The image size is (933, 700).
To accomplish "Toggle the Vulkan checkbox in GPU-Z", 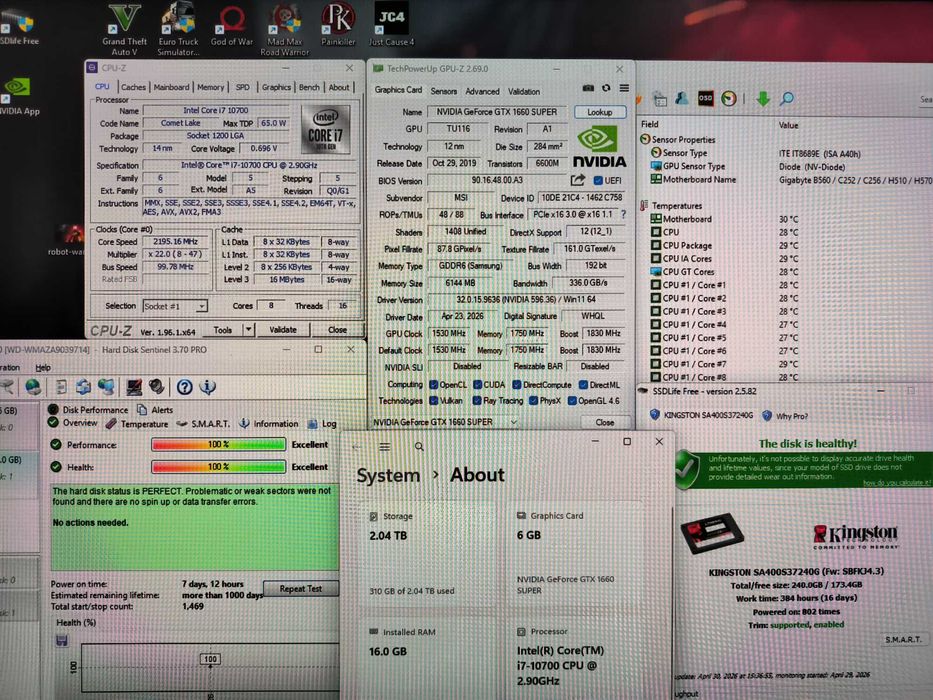I will pyautogui.click(x=434, y=401).
